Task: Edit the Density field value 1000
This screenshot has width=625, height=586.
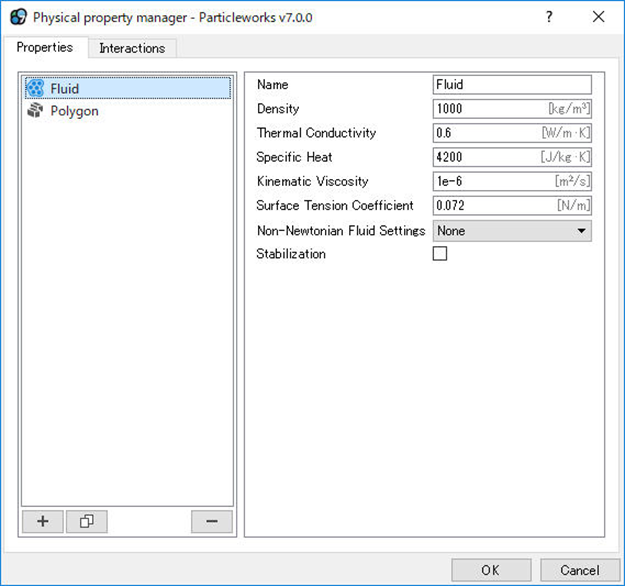Action: (512, 108)
